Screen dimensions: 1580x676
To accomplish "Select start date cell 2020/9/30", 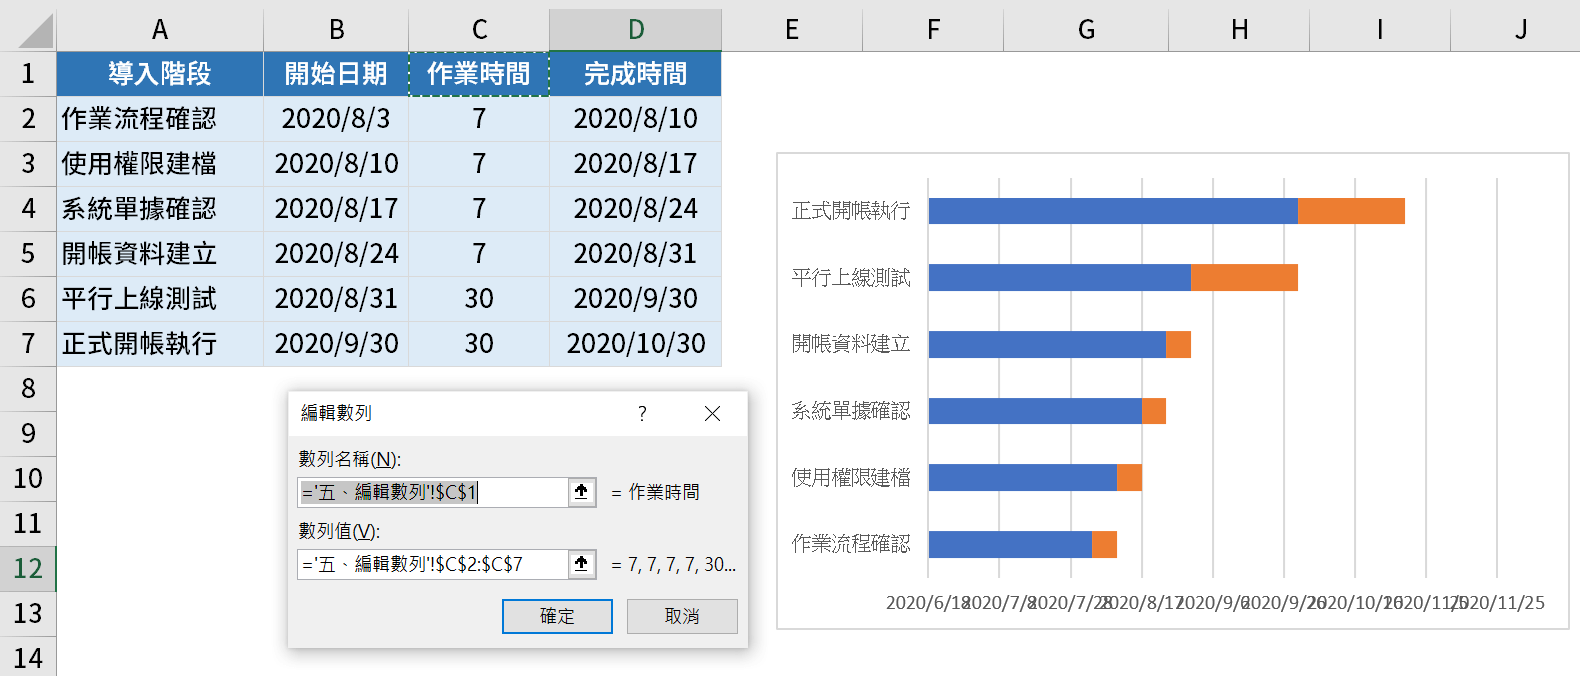I will point(336,344).
